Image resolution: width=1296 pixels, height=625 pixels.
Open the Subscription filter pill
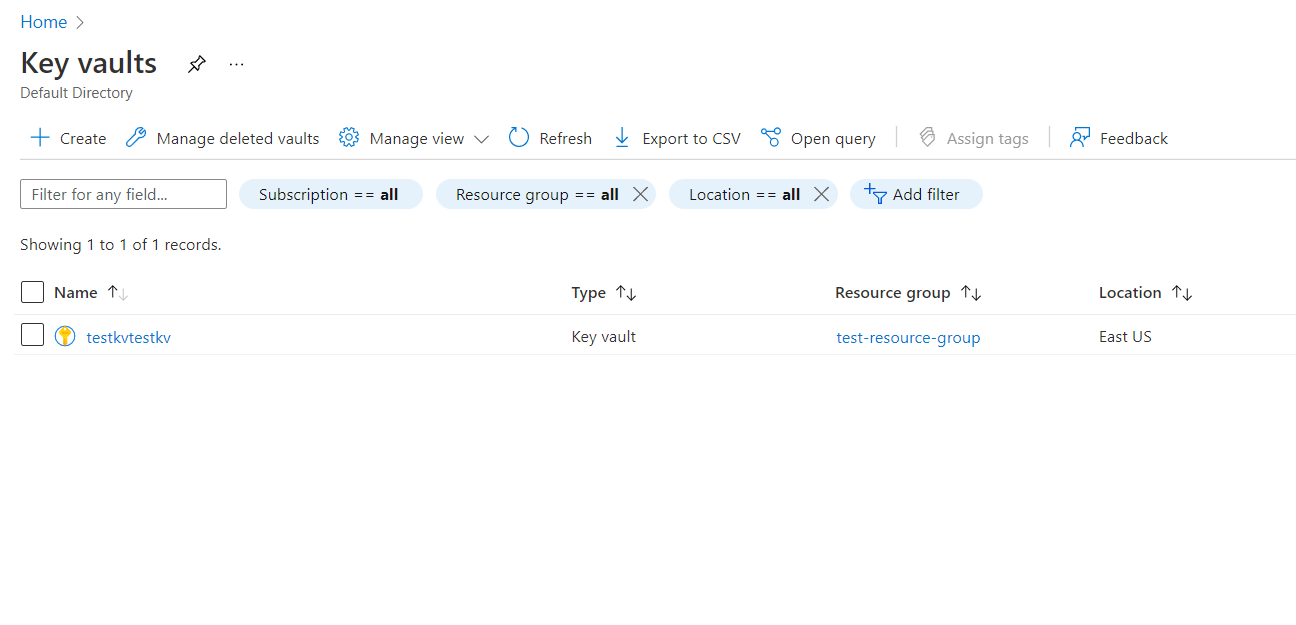[329, 194]
